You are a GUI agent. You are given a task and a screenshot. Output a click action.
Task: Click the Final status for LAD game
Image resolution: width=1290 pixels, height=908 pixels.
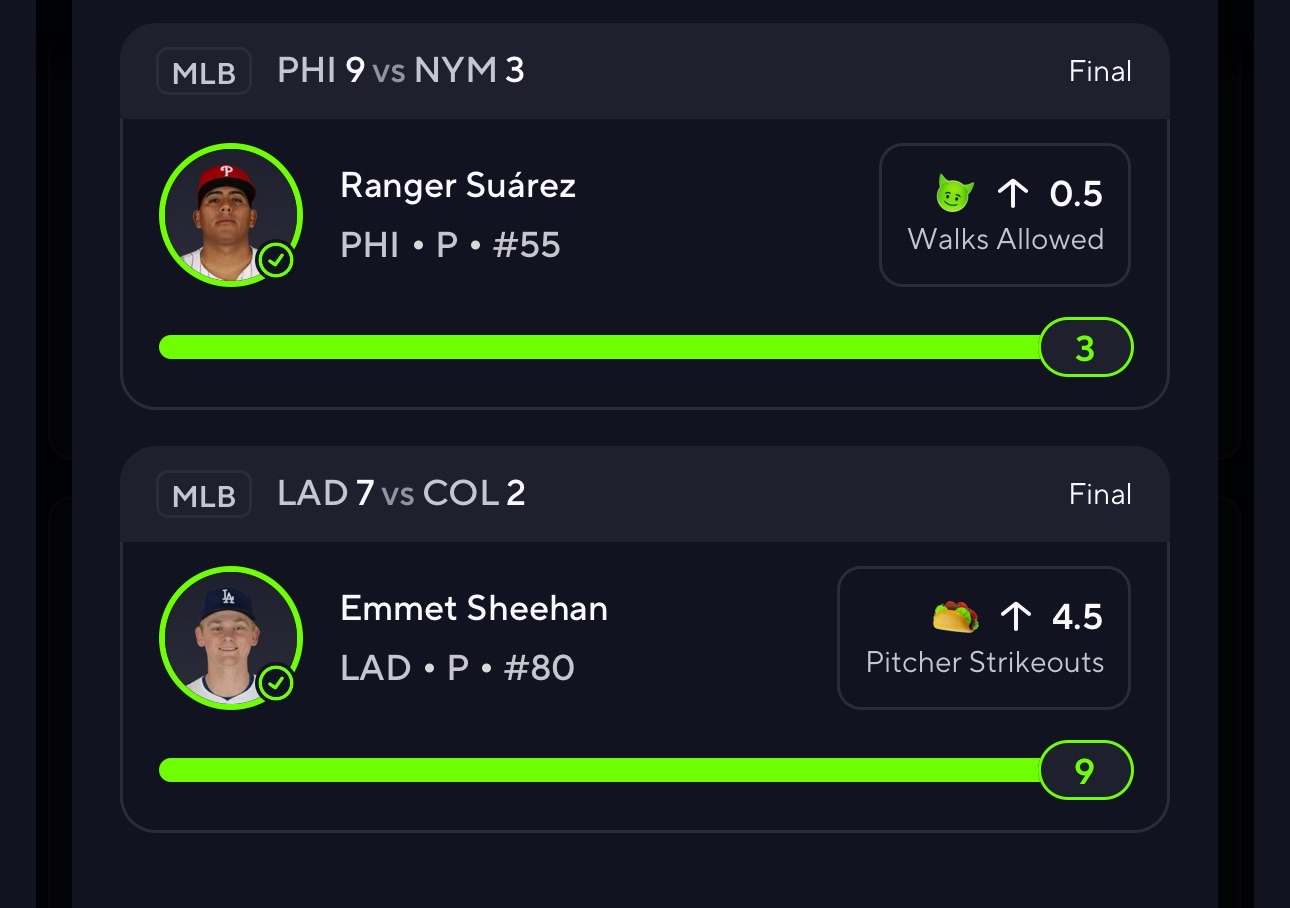[1100, 495]
